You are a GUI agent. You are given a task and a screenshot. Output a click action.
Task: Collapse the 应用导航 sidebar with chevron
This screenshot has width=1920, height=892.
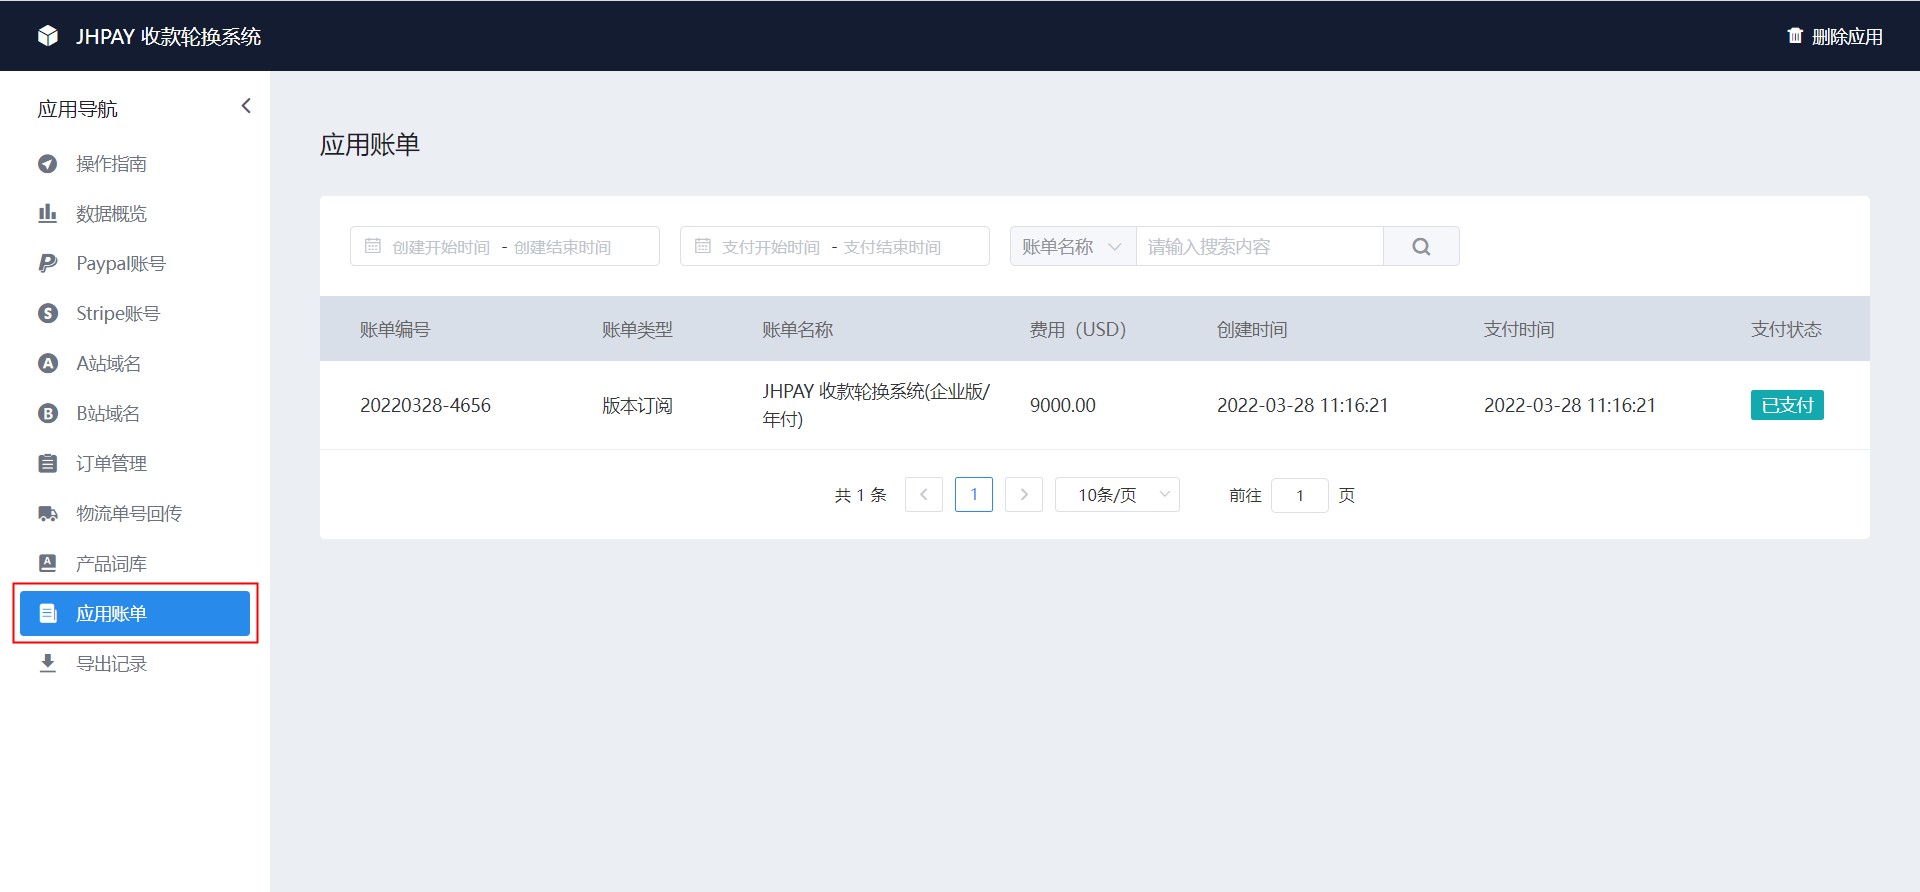pyautogui.click(x=246, y=106)
